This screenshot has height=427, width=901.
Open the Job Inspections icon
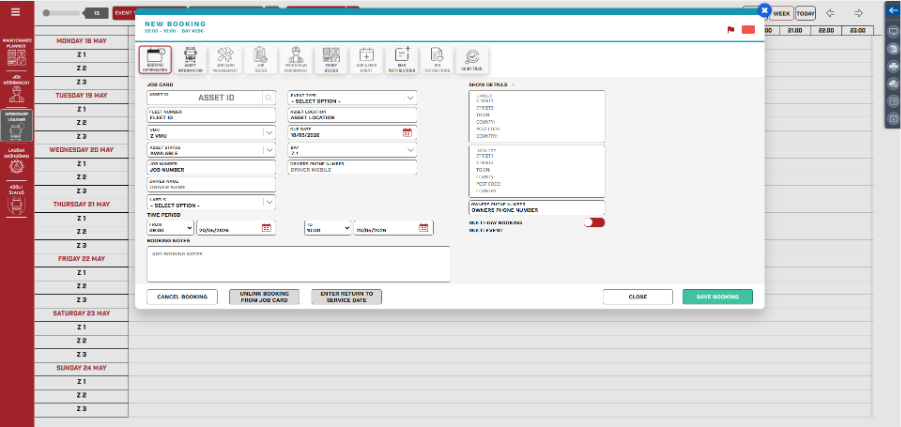pyautogui.click(x=437, y=60)
